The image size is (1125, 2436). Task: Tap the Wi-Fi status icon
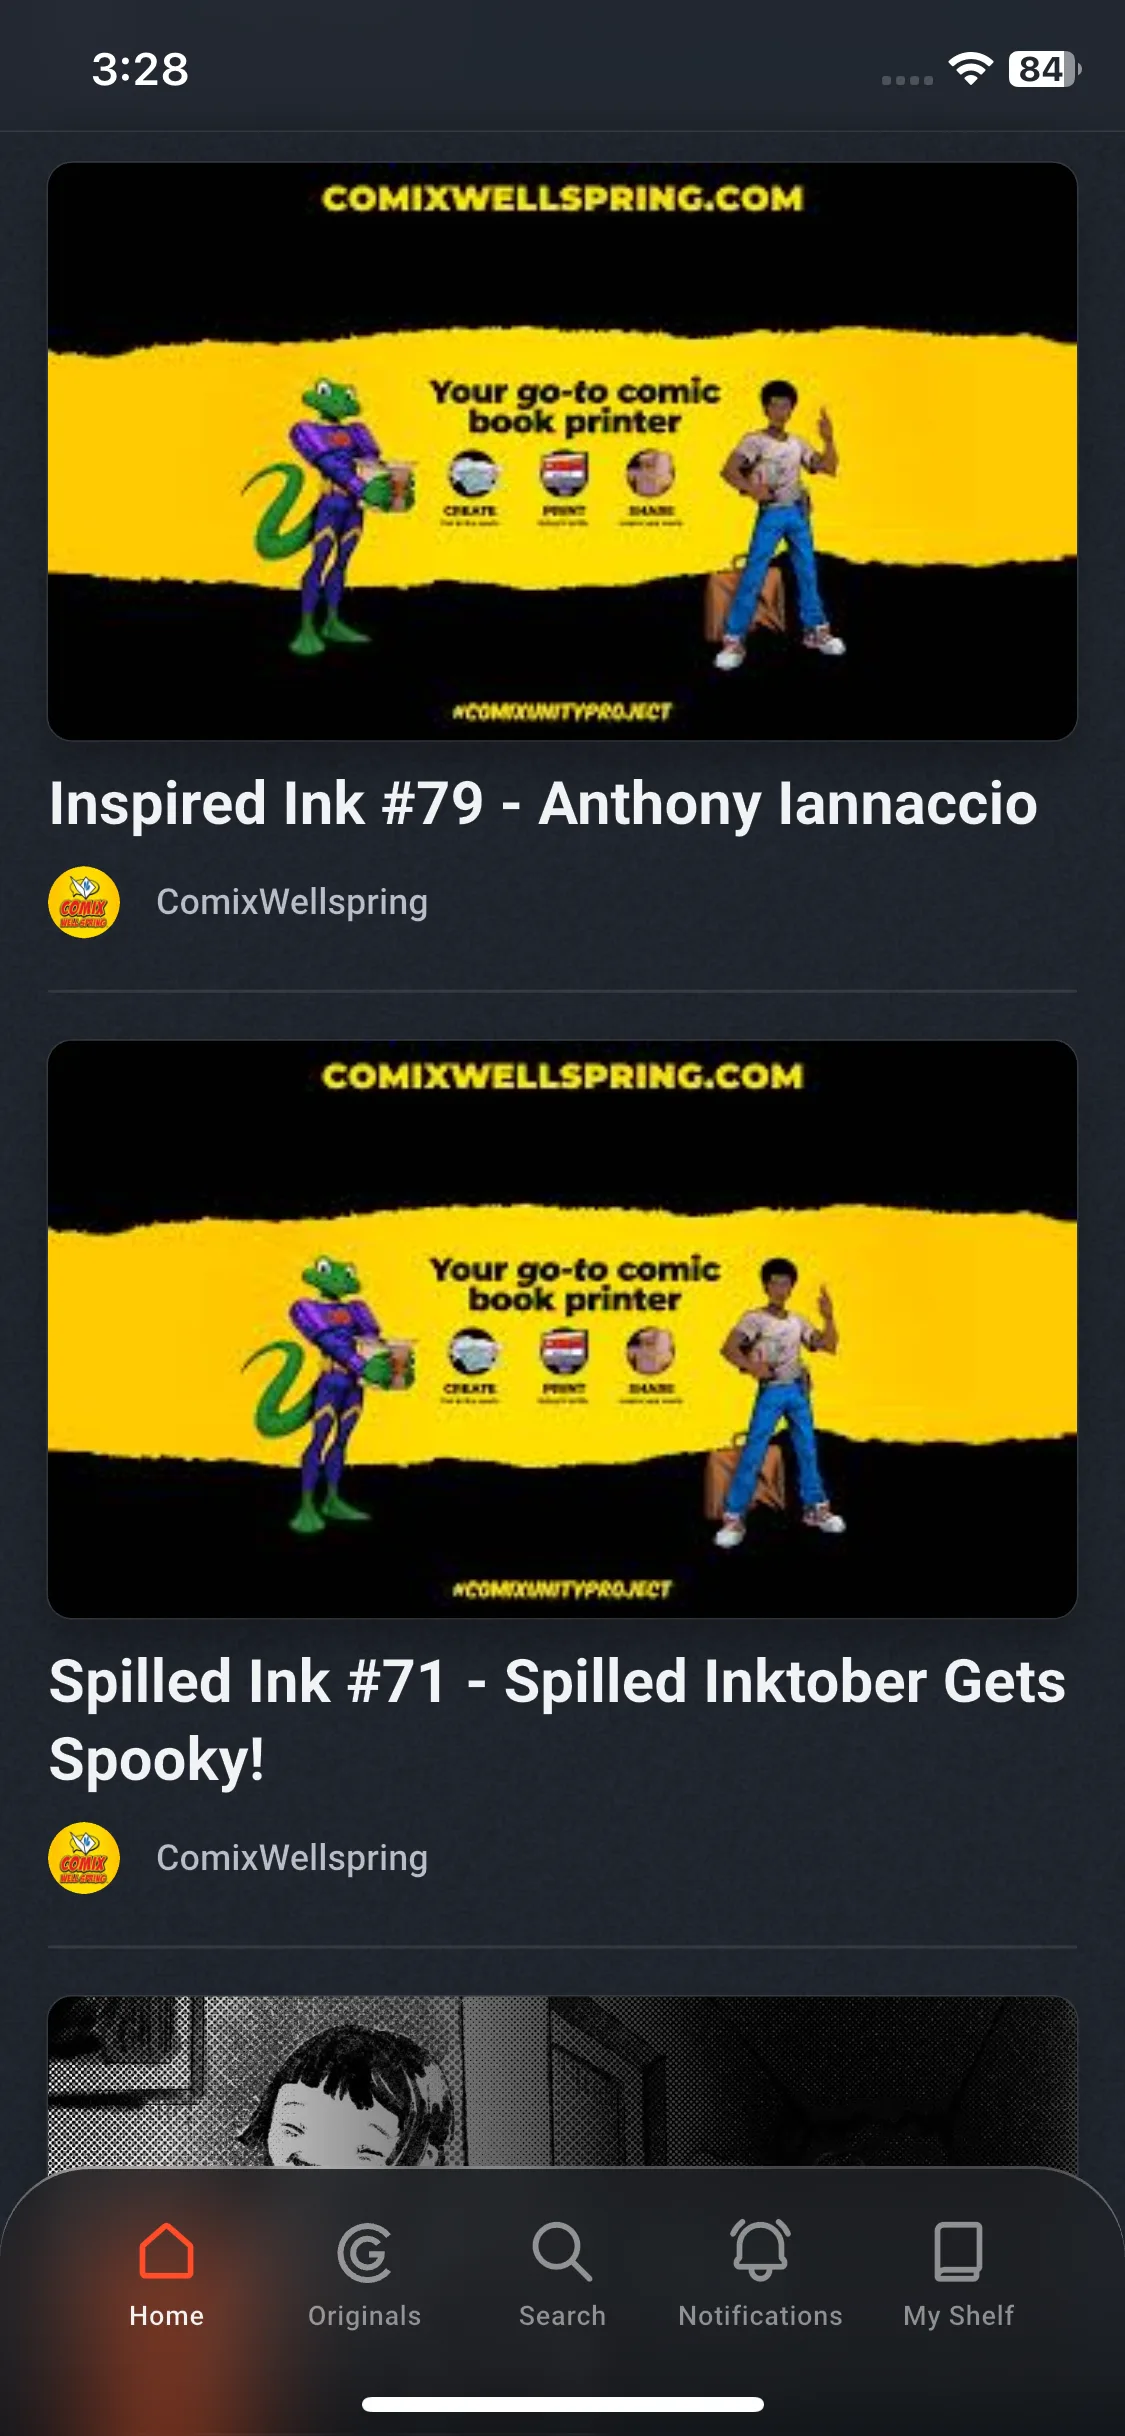coord(970,69)
